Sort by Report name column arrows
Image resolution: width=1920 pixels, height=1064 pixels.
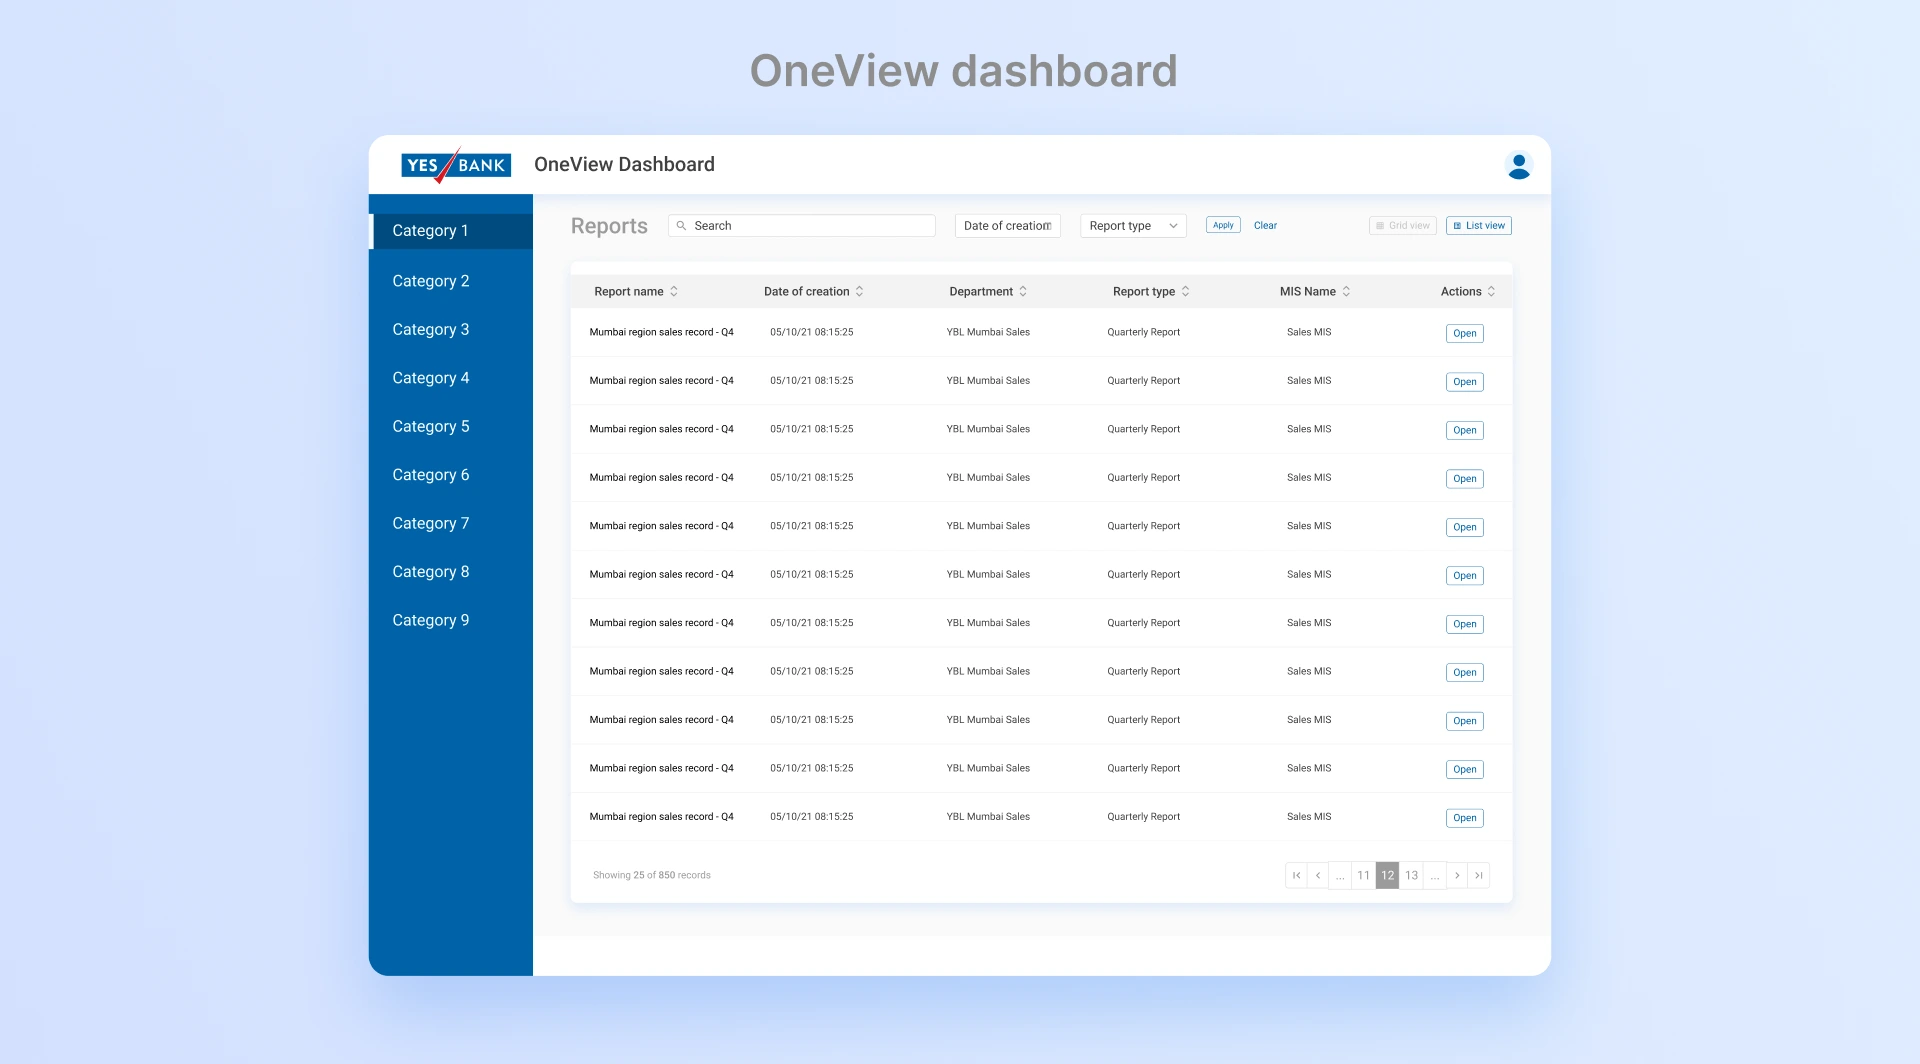[x=674, y=291]
